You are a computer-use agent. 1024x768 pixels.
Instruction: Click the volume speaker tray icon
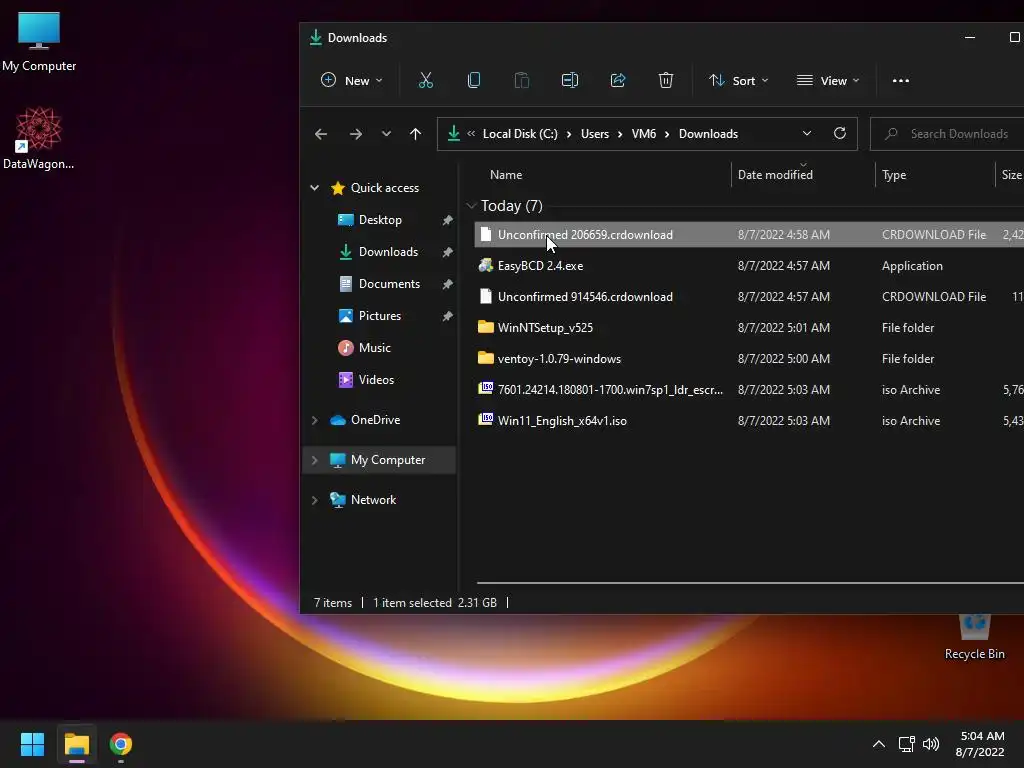click(931, 744)
